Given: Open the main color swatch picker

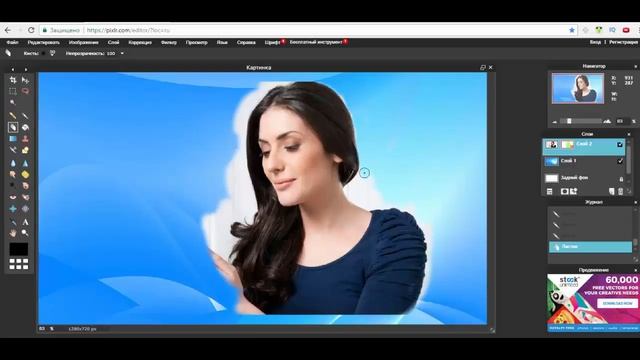Looking at the screenshot, I should coord(19,249).
